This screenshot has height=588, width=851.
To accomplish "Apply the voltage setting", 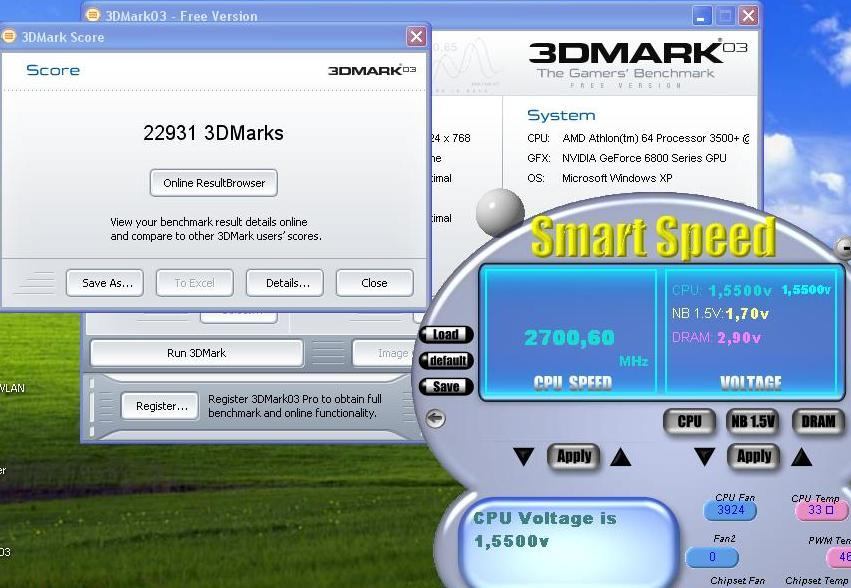I will (754, 456).
